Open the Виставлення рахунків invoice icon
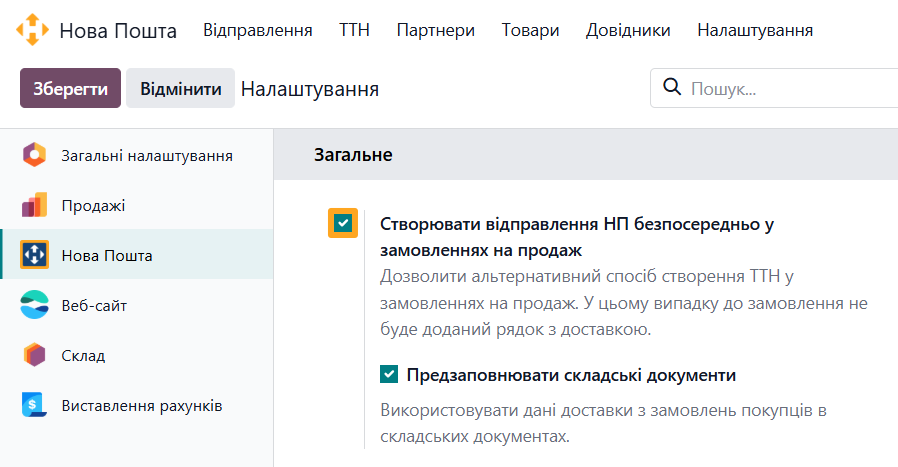The image size is (898, 467). coord(34,405)
